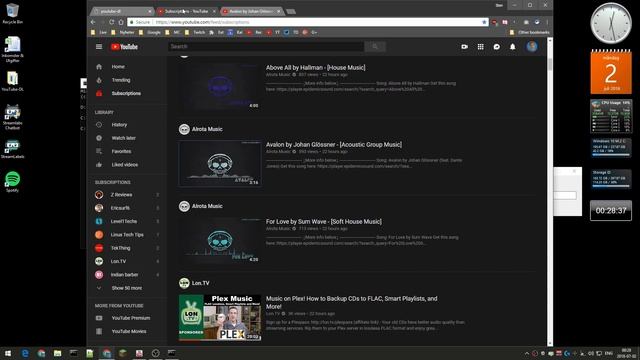Image resolution: width=640 pixels, height=360 pixels.
Task: Expand Show 50 more subscriptions
Action: [127, 288]
